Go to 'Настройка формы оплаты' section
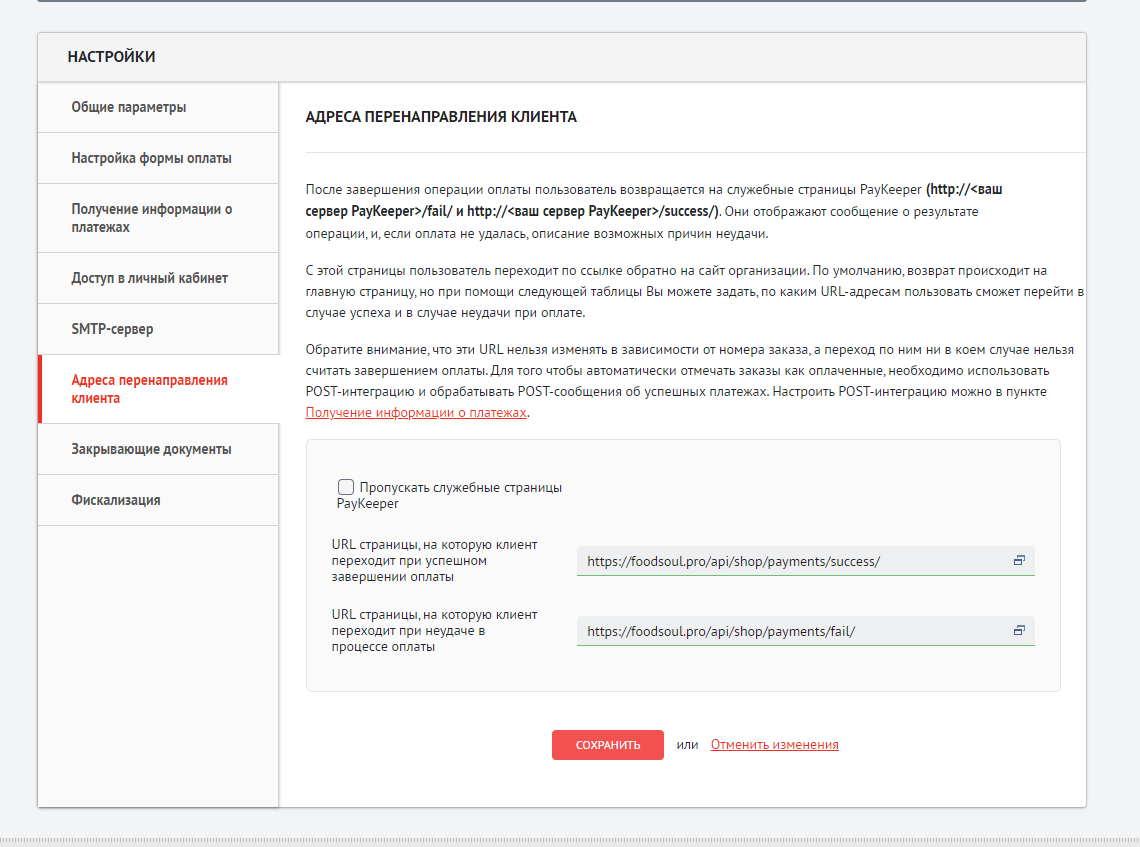 [x=152, y=158]
